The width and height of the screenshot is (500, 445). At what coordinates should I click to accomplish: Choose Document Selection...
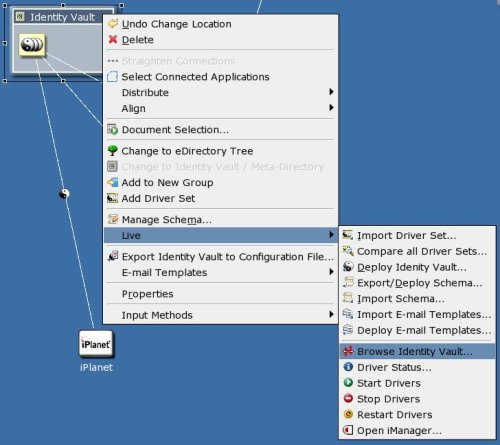coord(220,129)
